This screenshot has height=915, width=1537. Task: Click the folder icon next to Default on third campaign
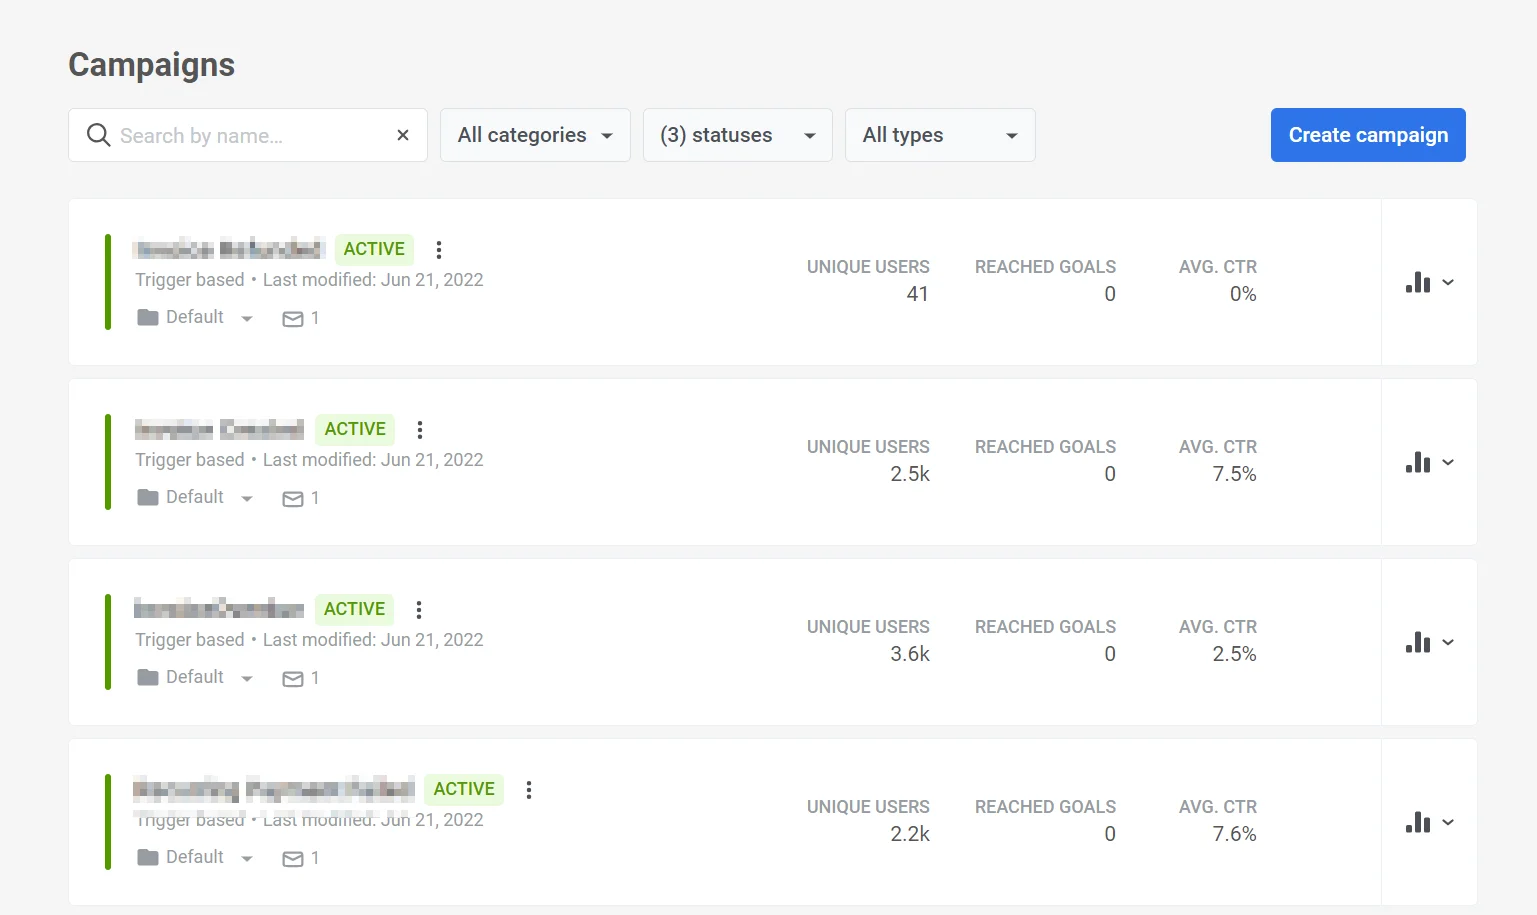(146, 677)
